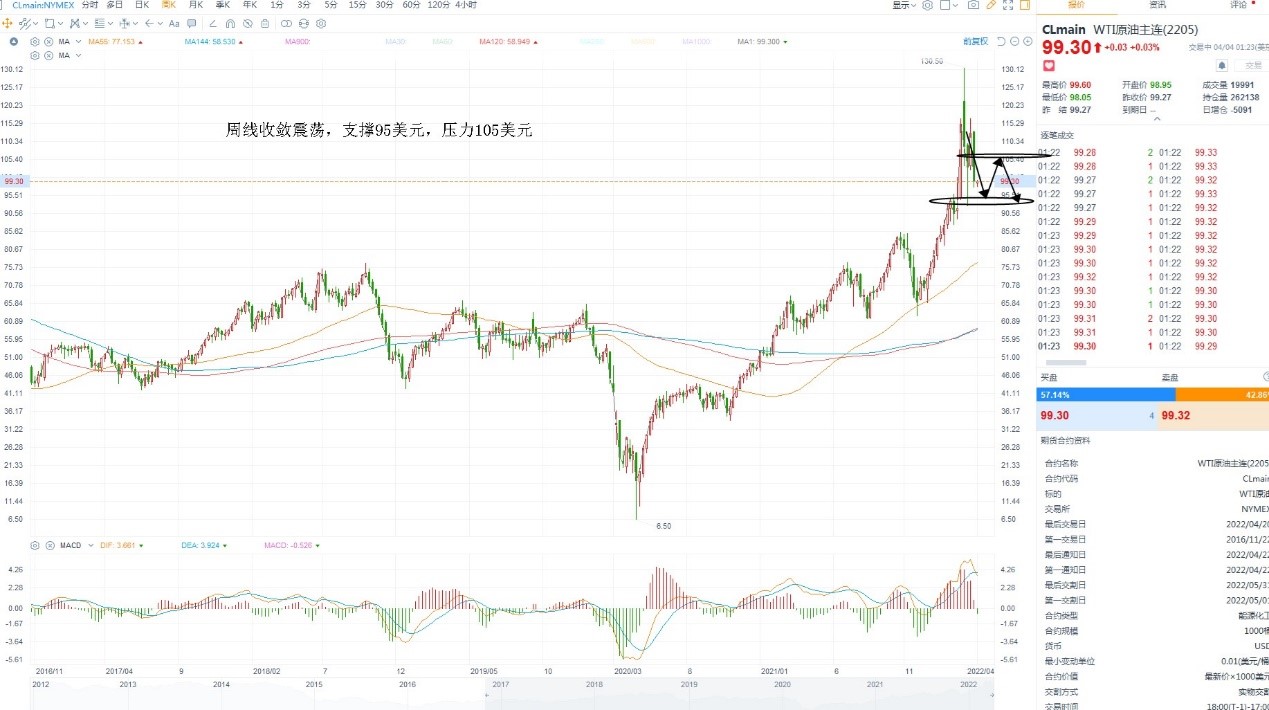Viewport: 1269px width, 710px height.
Task: Collapse quote details with up chevron
Action: pyautogui.click(x=1158, y=118)
